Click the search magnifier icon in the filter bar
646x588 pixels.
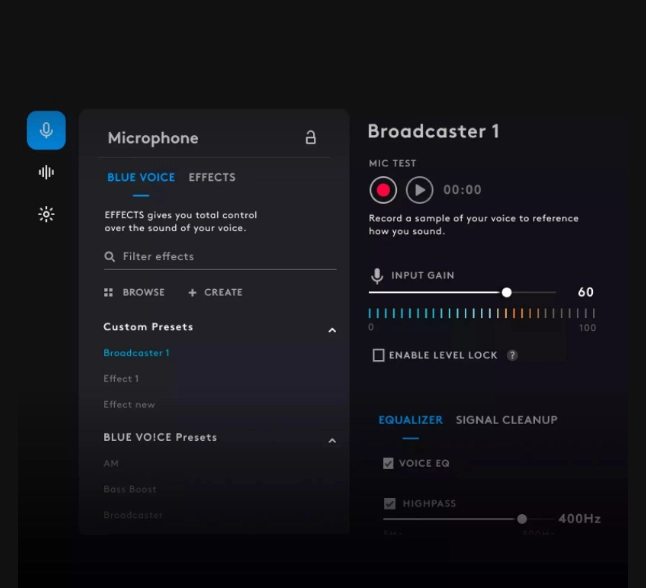[109, 257]
